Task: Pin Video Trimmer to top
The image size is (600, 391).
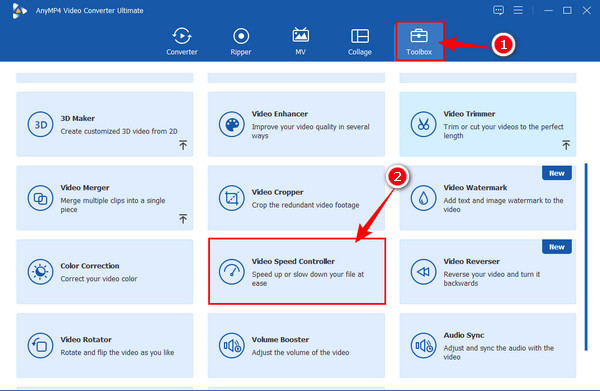Action: coord(566,145)
